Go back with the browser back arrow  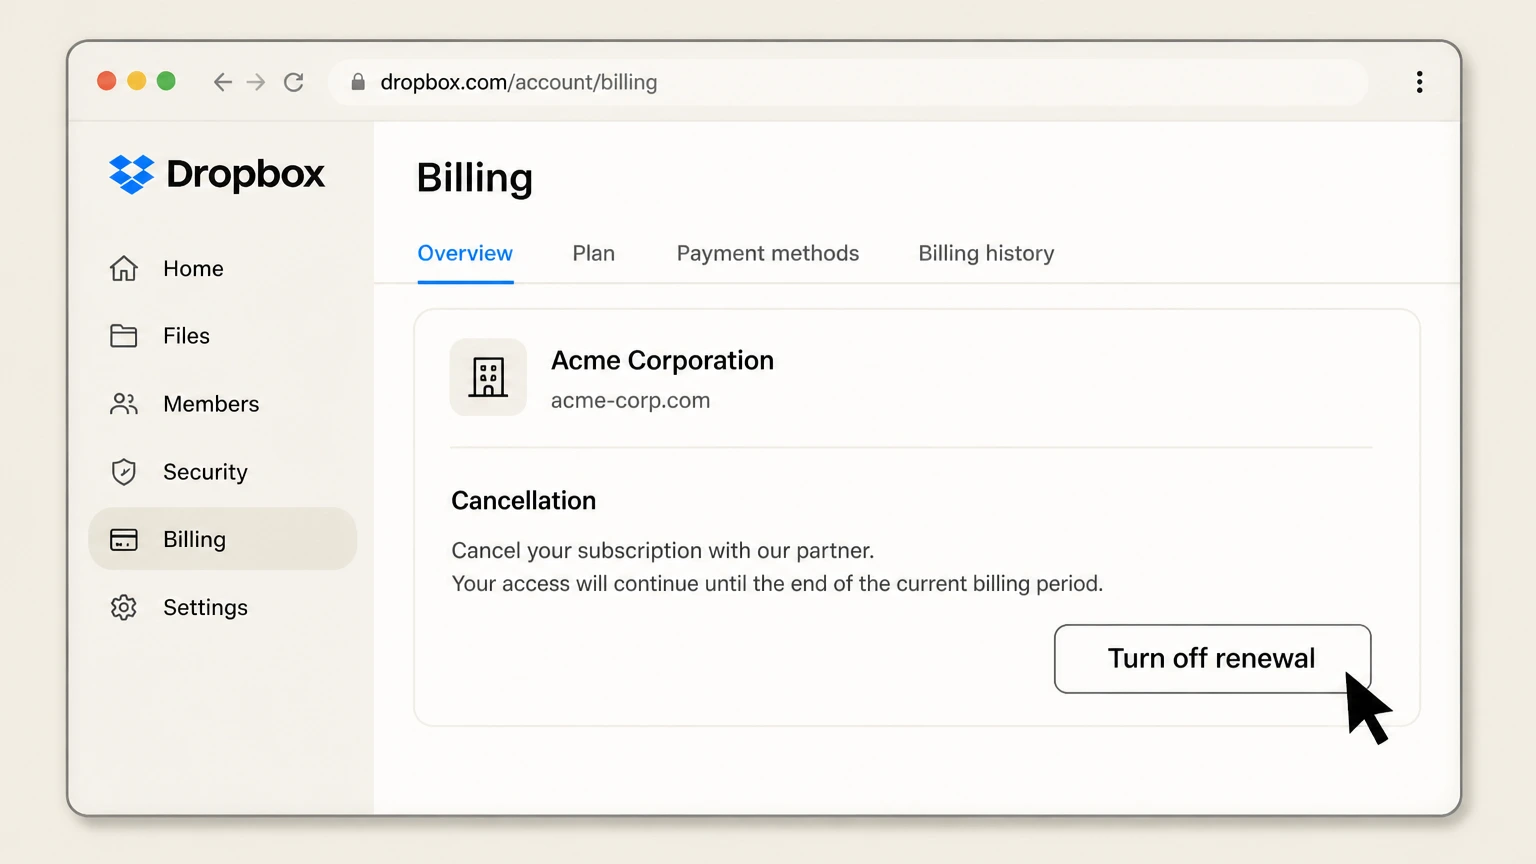coord(222,82)
